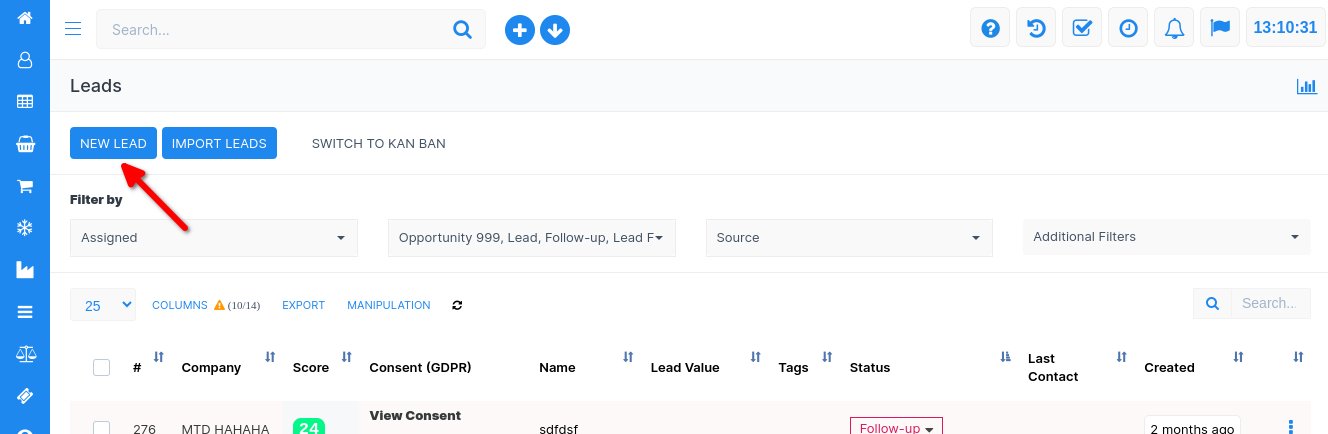The image size is (1328, 434).
Task: Click the help question mark icon
Action: click(990, 28)
